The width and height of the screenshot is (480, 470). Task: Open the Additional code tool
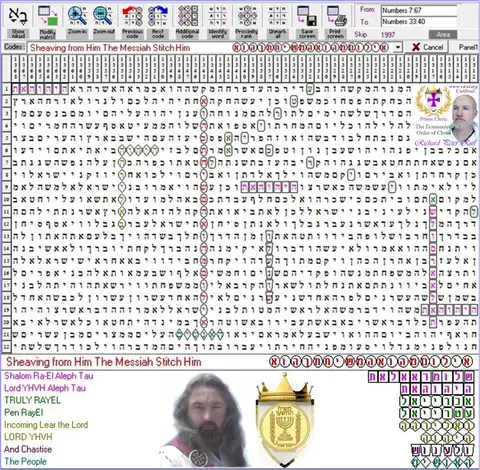[187, 21]
